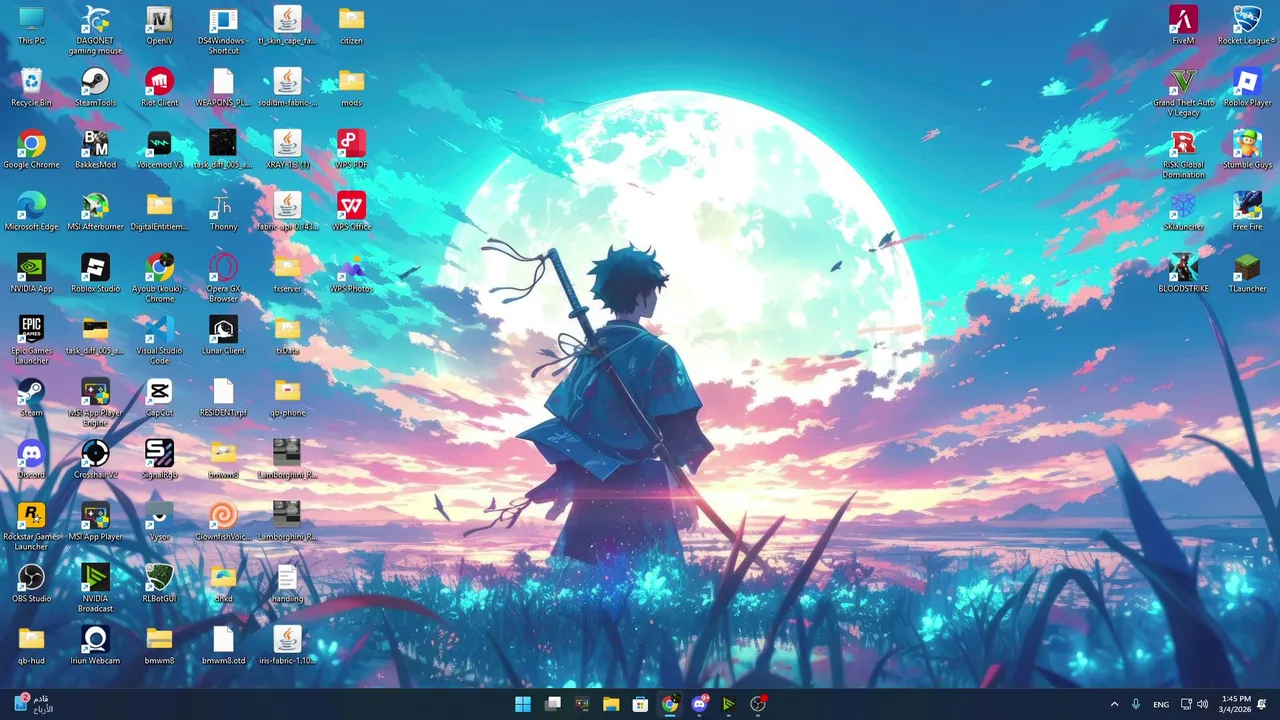Select the Free Fire desktop icon
The width and height of the screenshot is (1280, 720).
pos(1247,212)
